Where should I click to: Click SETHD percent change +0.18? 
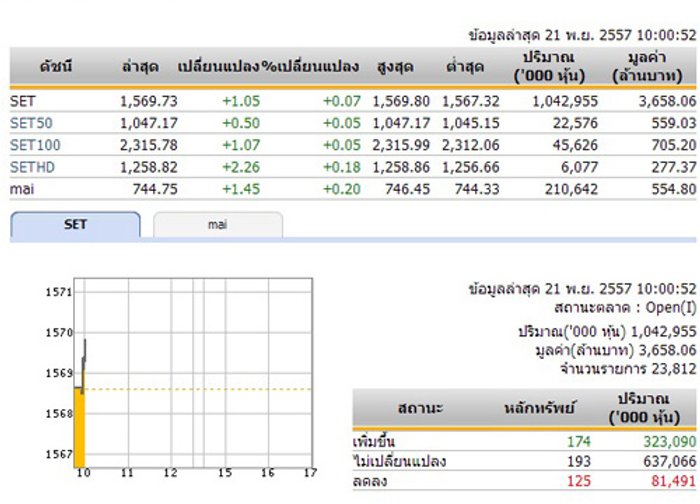[342, 167]
